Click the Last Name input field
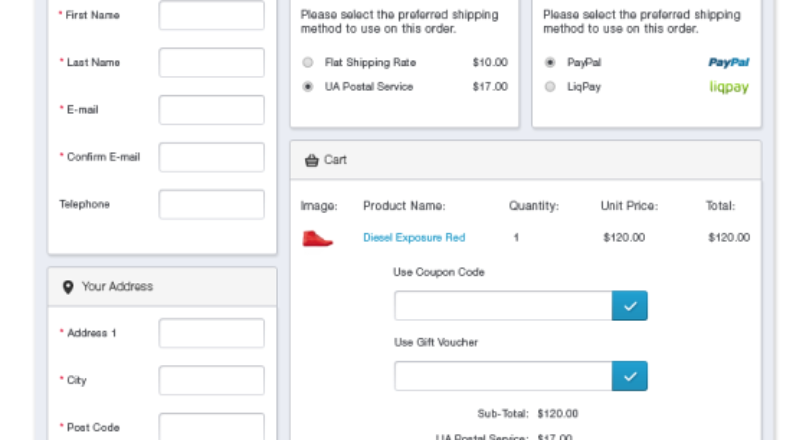The height and width of the screenshot is (440, 806). [x=211, y=62]
